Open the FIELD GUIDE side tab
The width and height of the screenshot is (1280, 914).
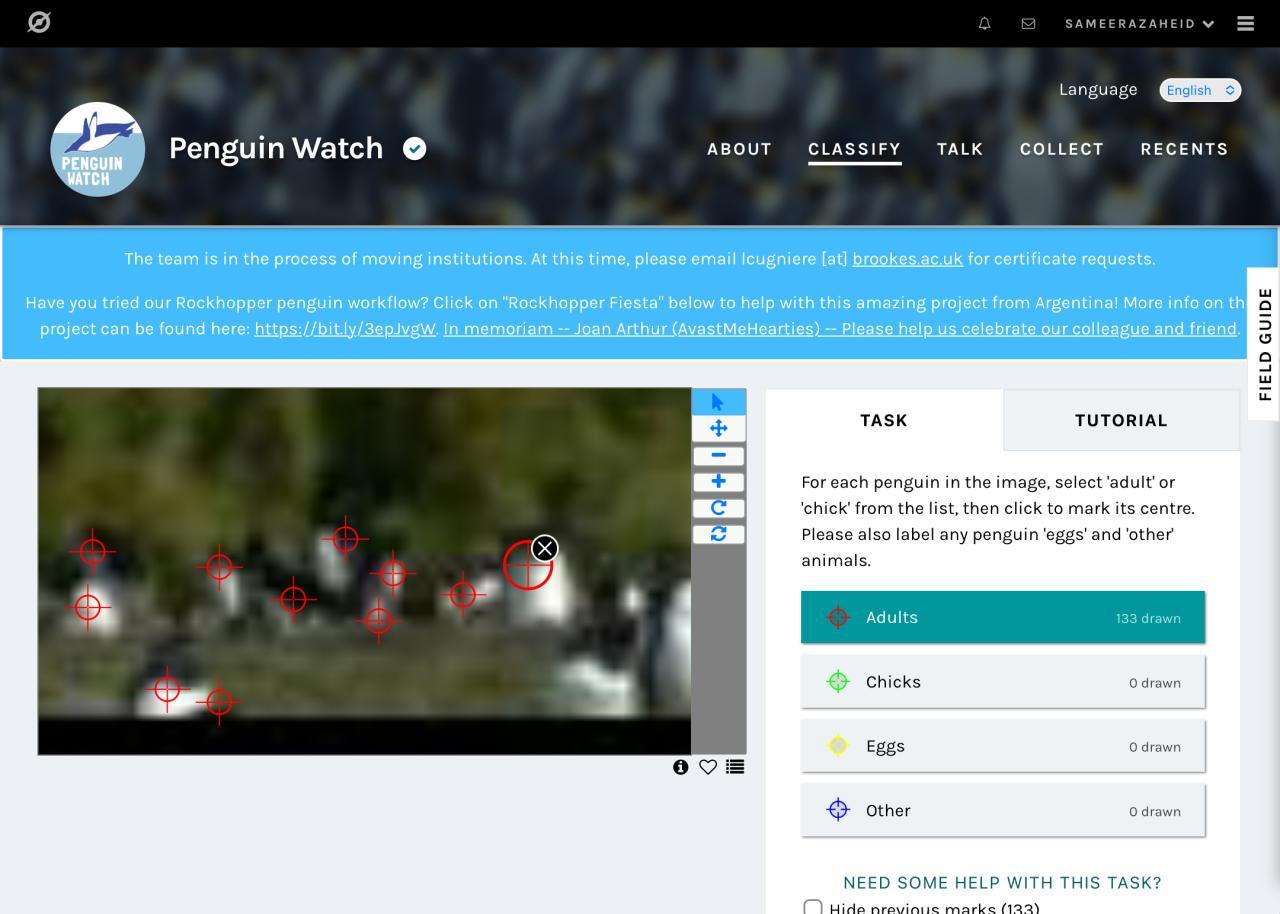click(x=1264, y=344)
